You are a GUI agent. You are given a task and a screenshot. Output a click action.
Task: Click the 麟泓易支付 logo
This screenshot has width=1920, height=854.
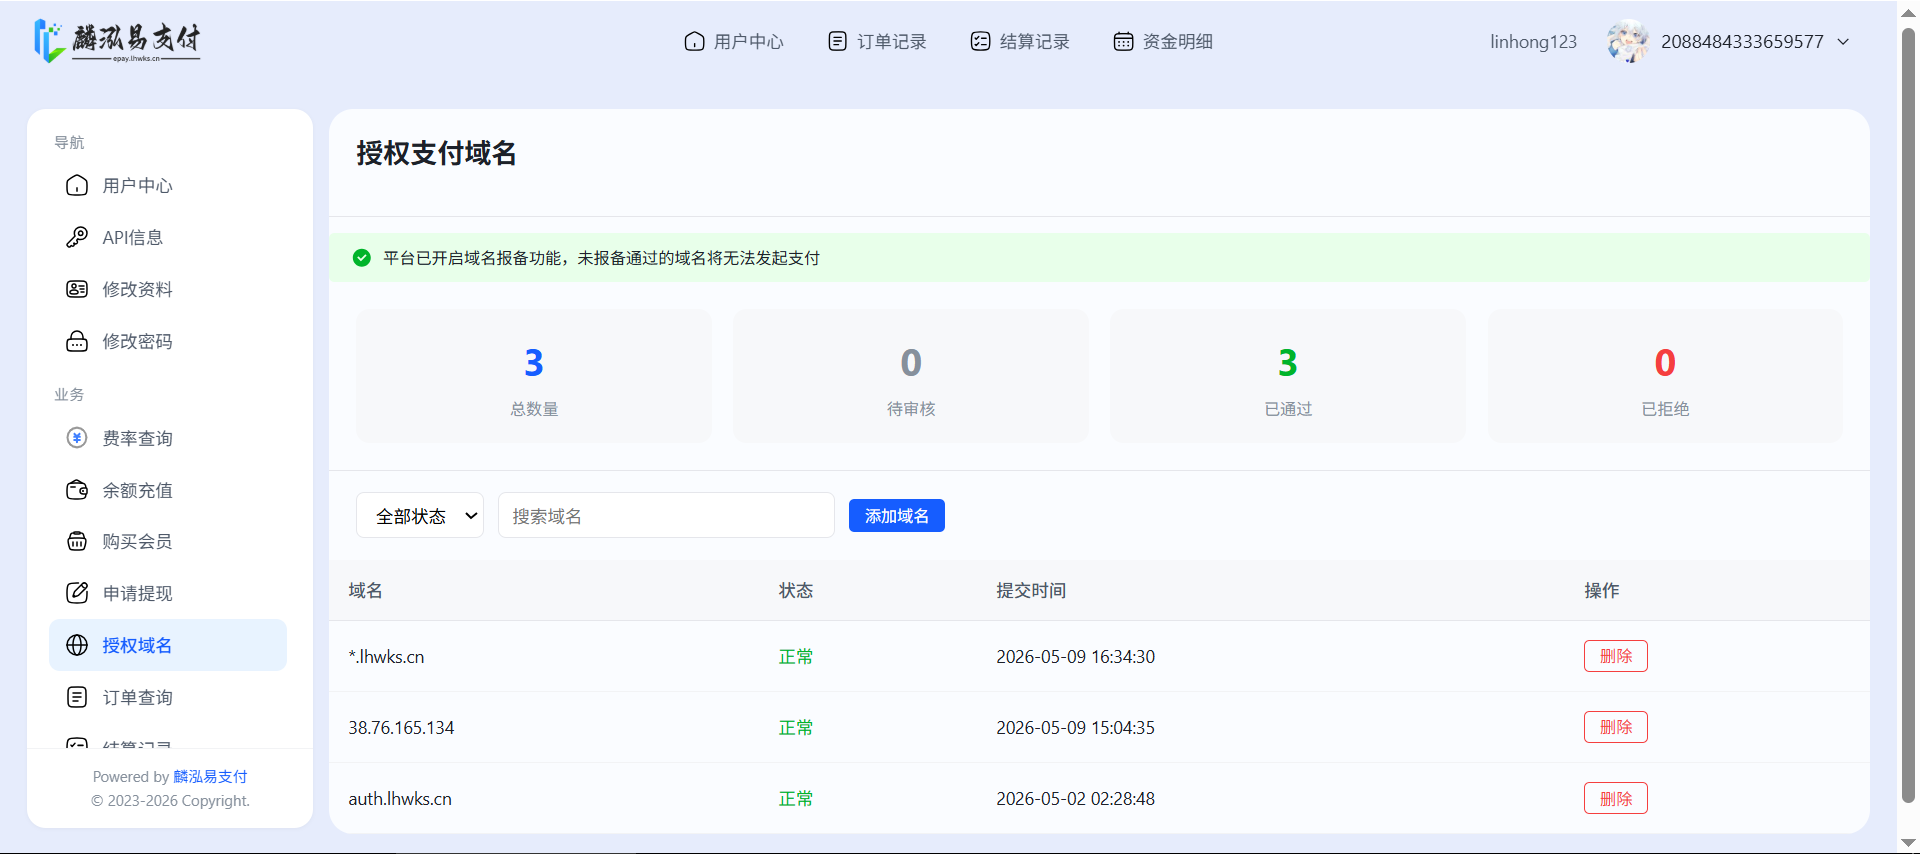click(117, 41)
